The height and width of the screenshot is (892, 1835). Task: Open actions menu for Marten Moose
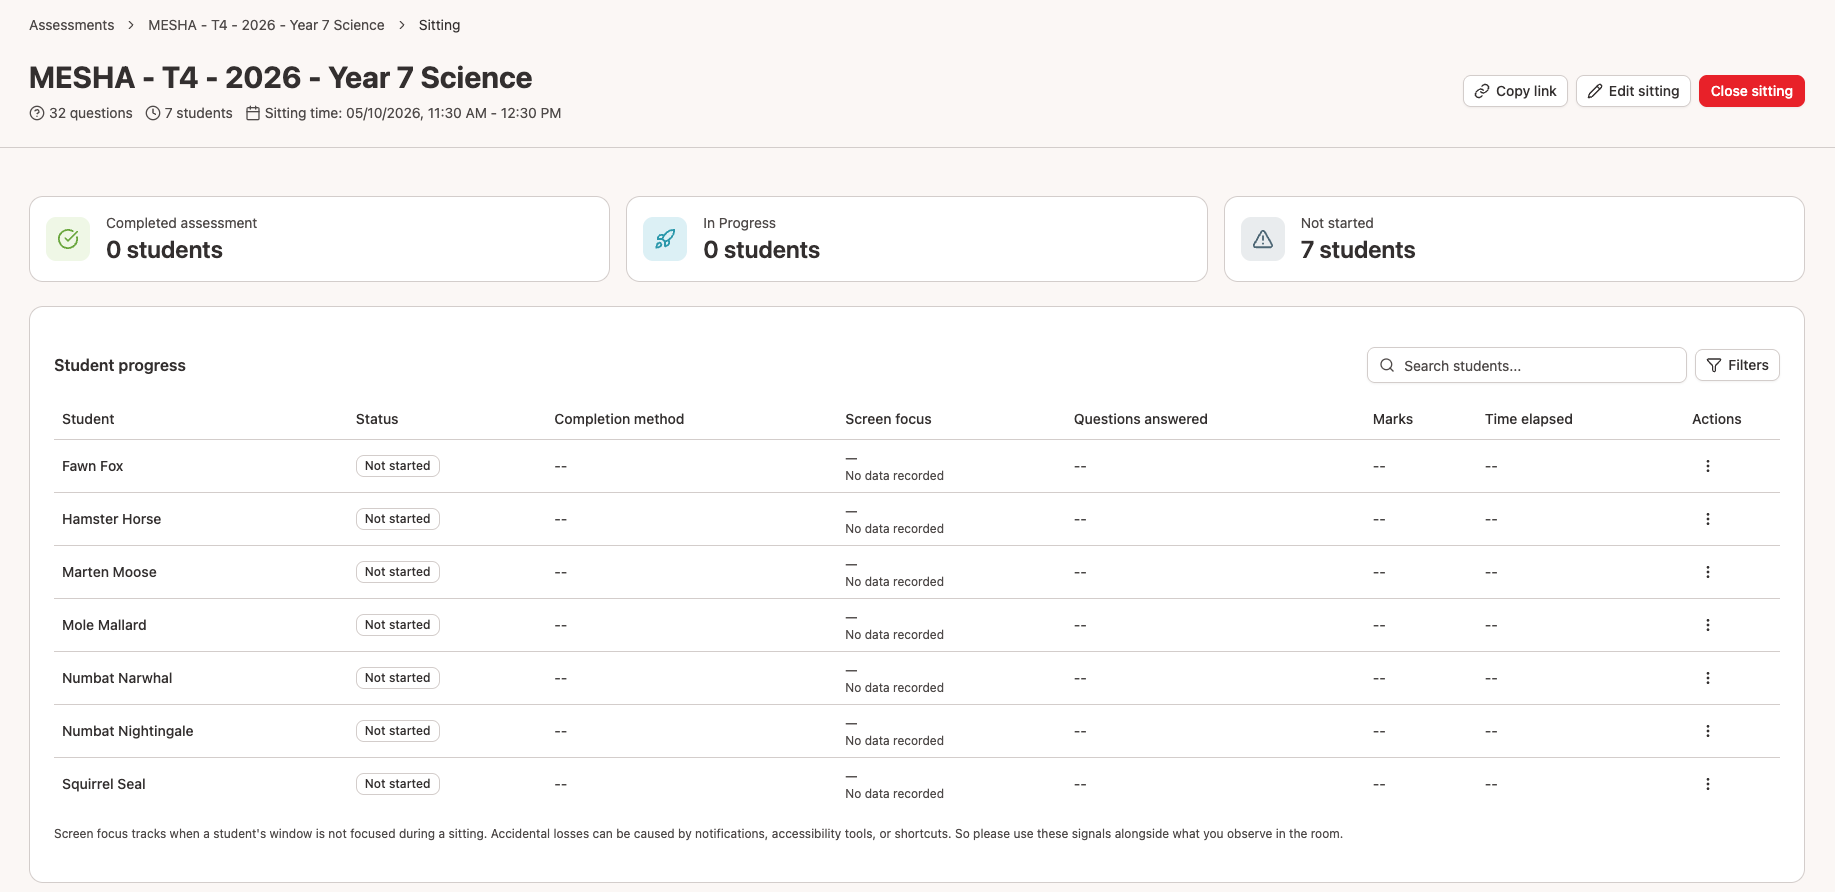tap(1707, 572)
